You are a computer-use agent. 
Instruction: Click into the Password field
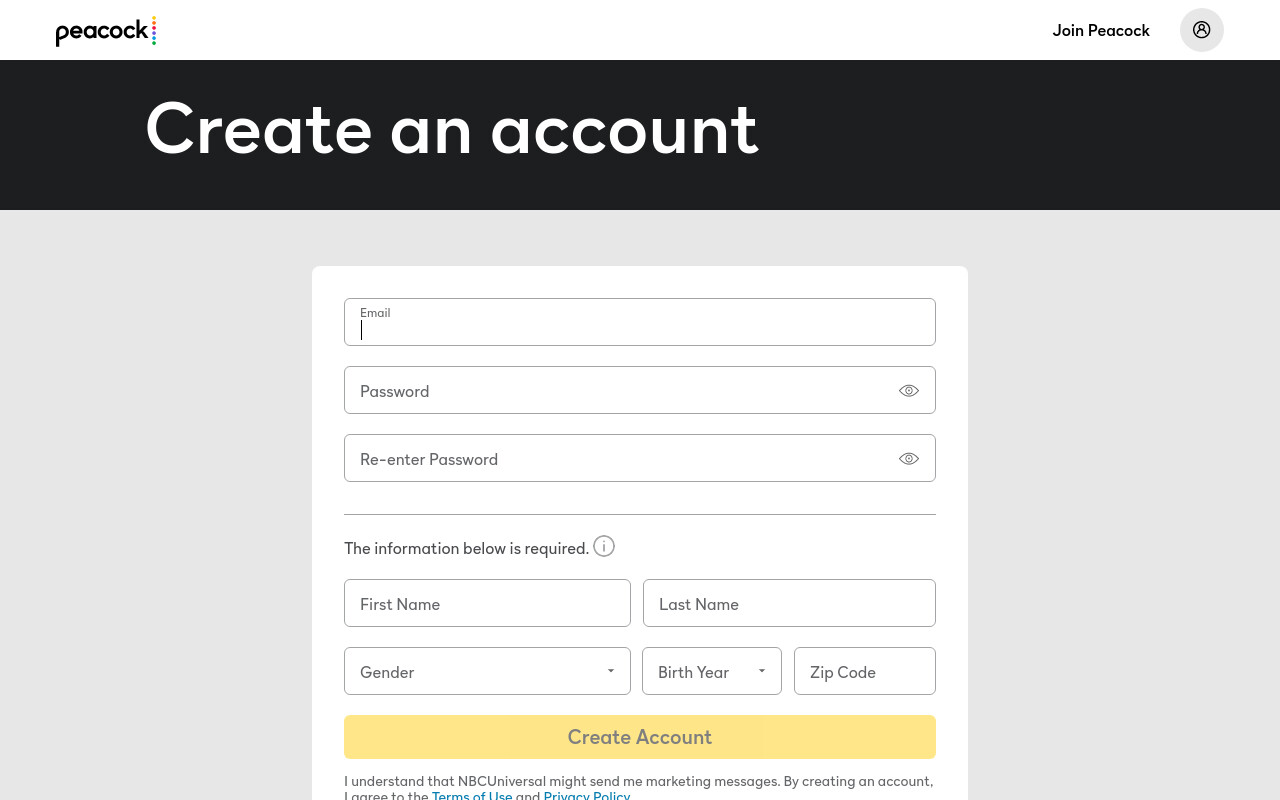[x=640, y=390]
